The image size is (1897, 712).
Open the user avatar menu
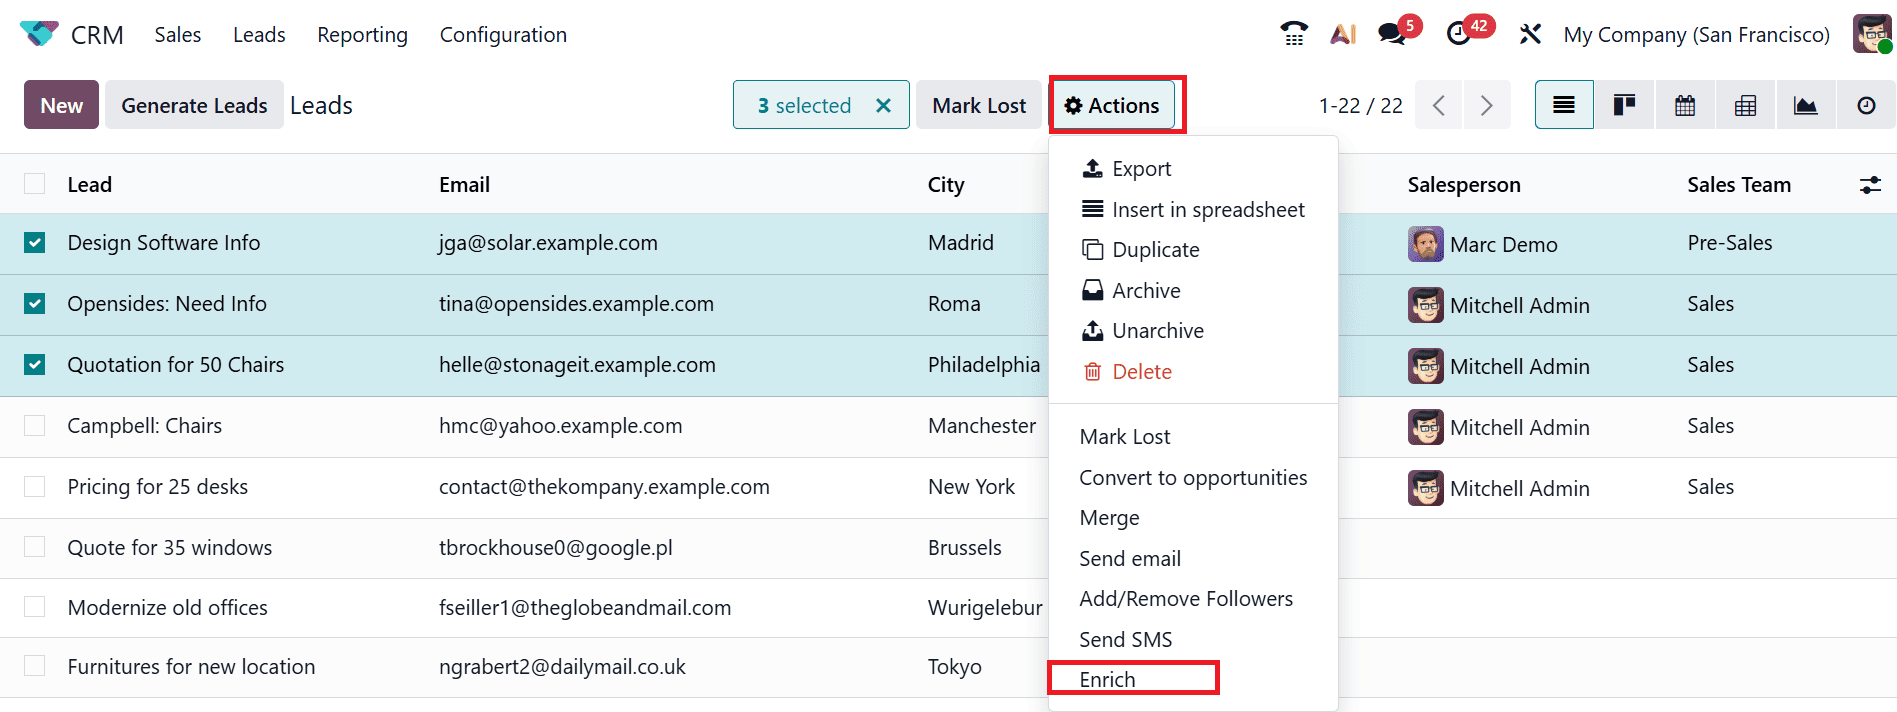(x=1871, y=34)
